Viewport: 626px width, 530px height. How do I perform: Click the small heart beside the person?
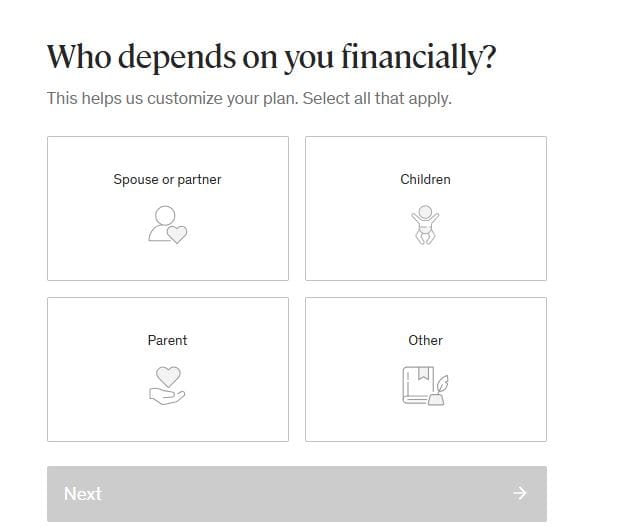(177, 235)
